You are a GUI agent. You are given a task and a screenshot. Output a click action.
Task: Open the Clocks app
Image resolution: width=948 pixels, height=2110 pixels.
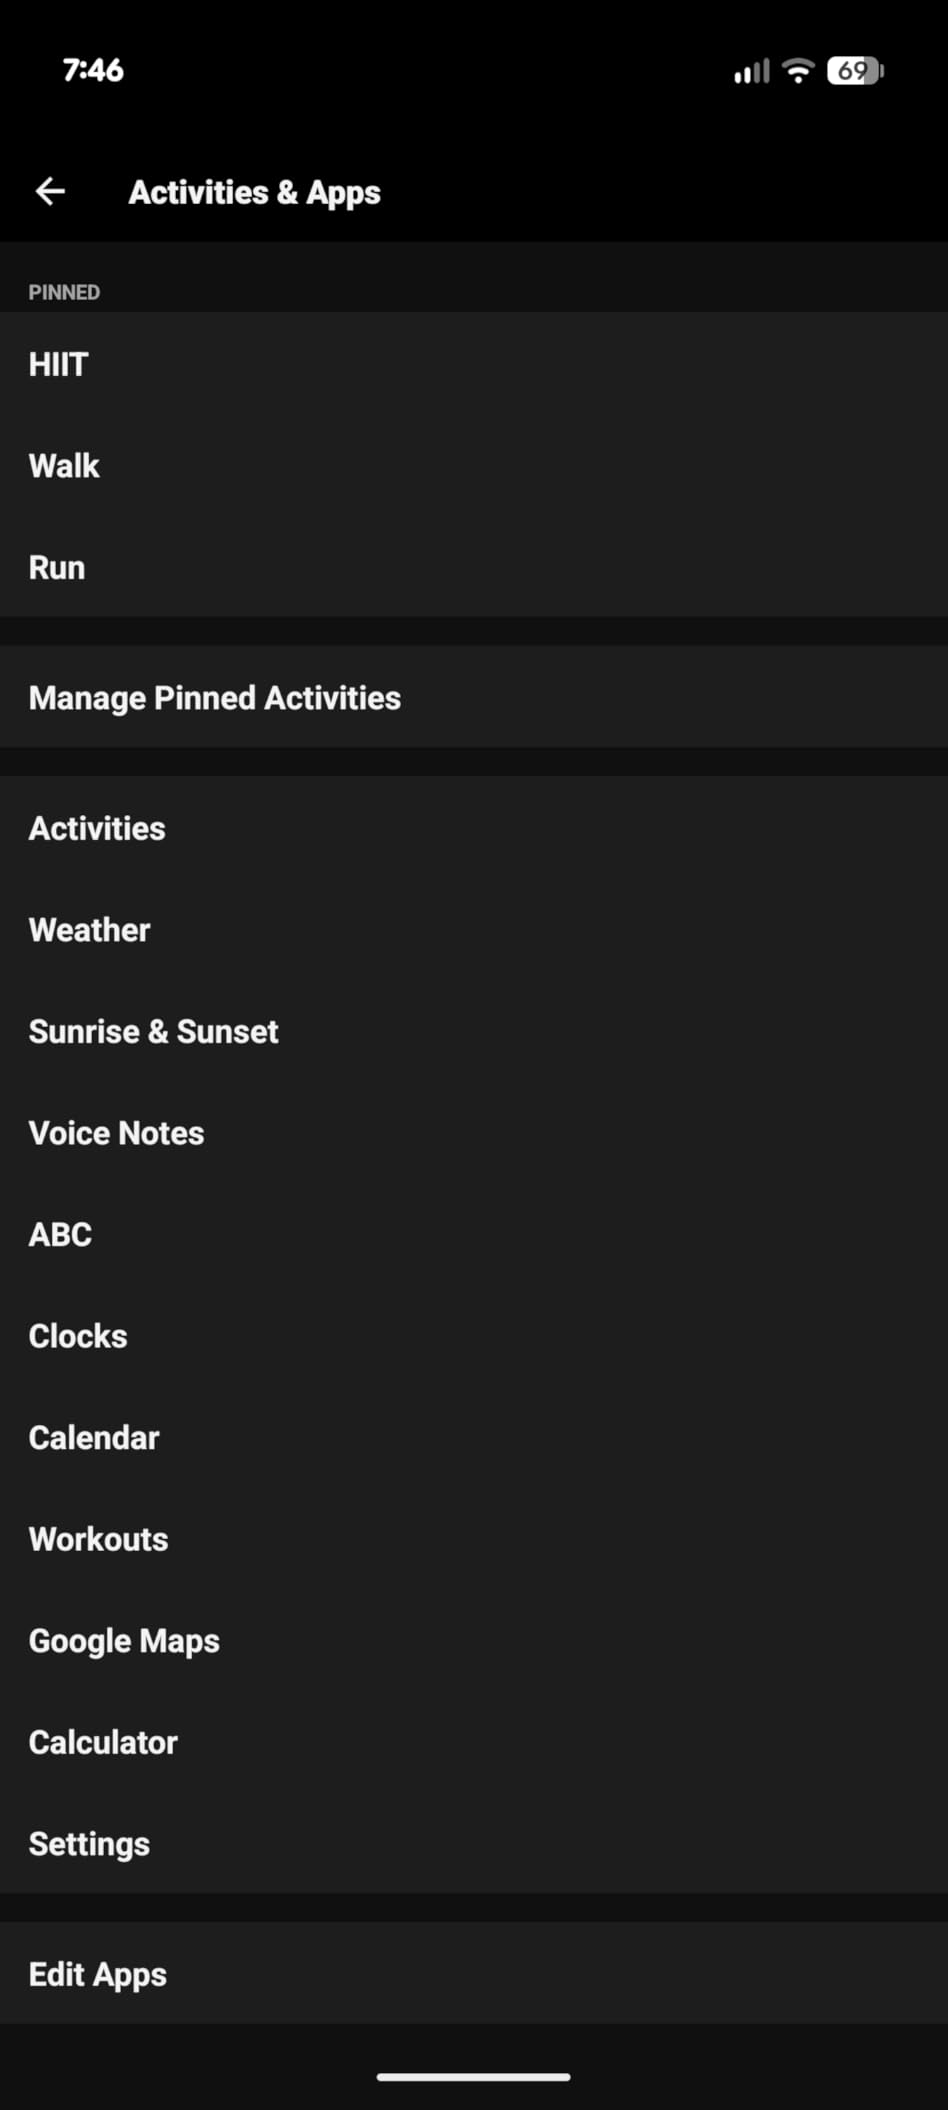[x=474, y=1335]
